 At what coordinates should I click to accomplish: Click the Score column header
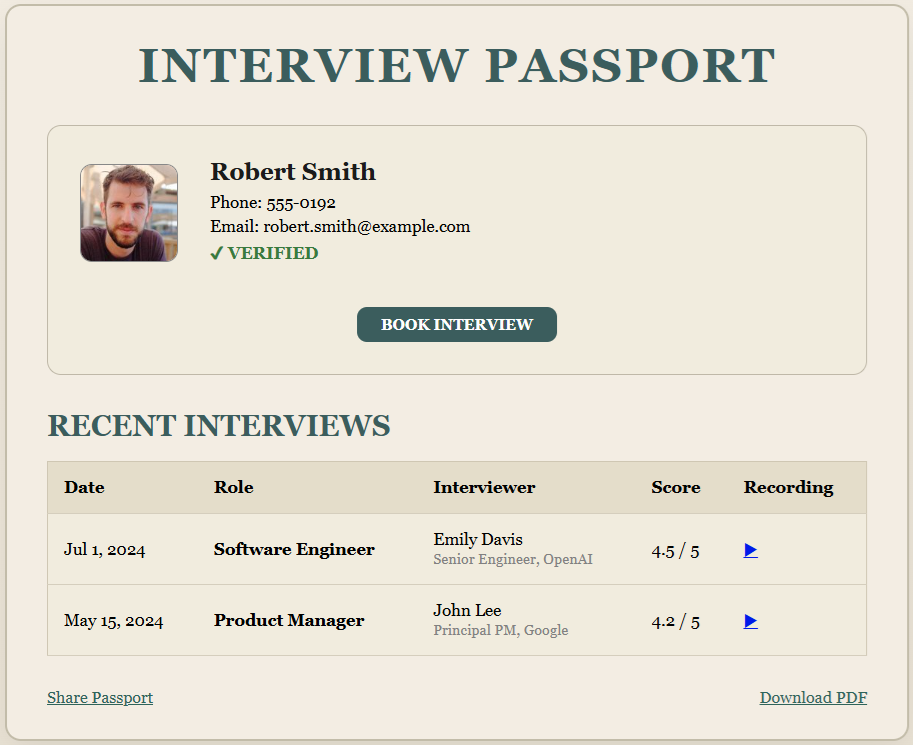pyautogui.click(x=675, y=488)
